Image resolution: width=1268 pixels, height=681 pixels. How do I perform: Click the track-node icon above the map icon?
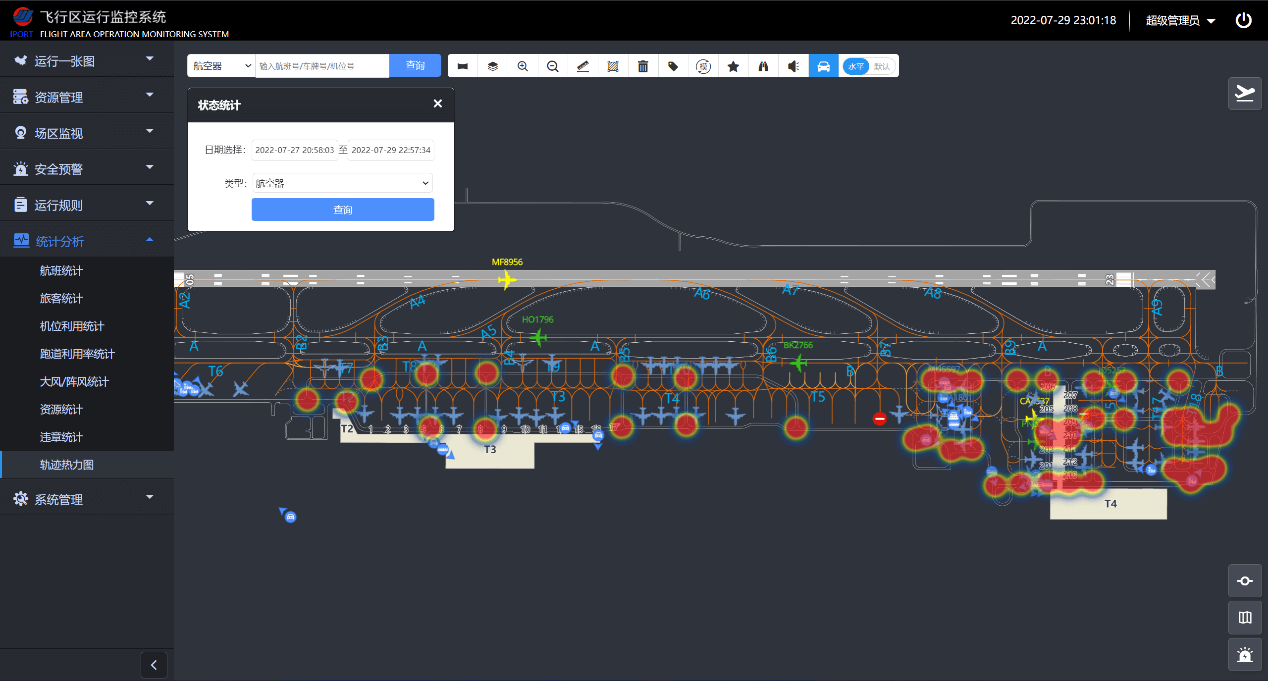point(1245,581)
